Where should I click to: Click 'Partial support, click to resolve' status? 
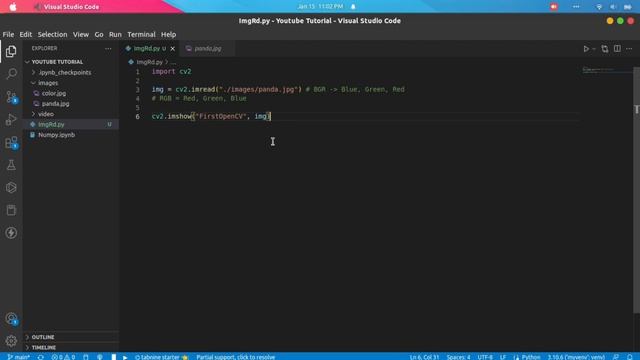(x=236, y=357)
